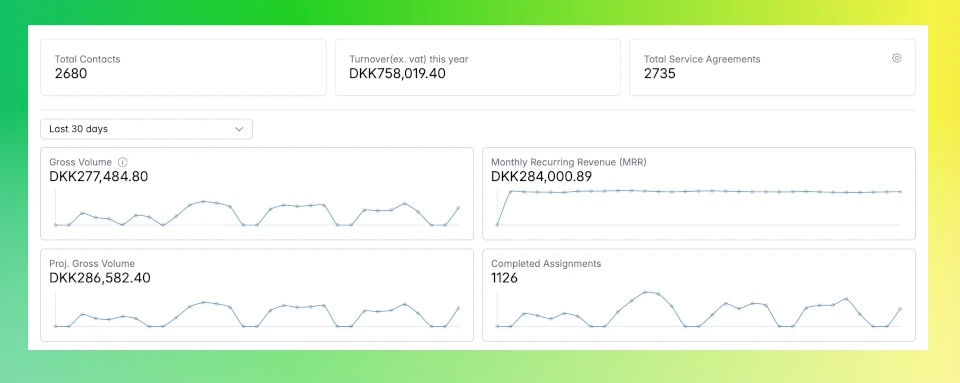This screenshot has height=383, width=960.
Task: Click the DKK284,000.89 MRR amount
Action: point(542,177)
